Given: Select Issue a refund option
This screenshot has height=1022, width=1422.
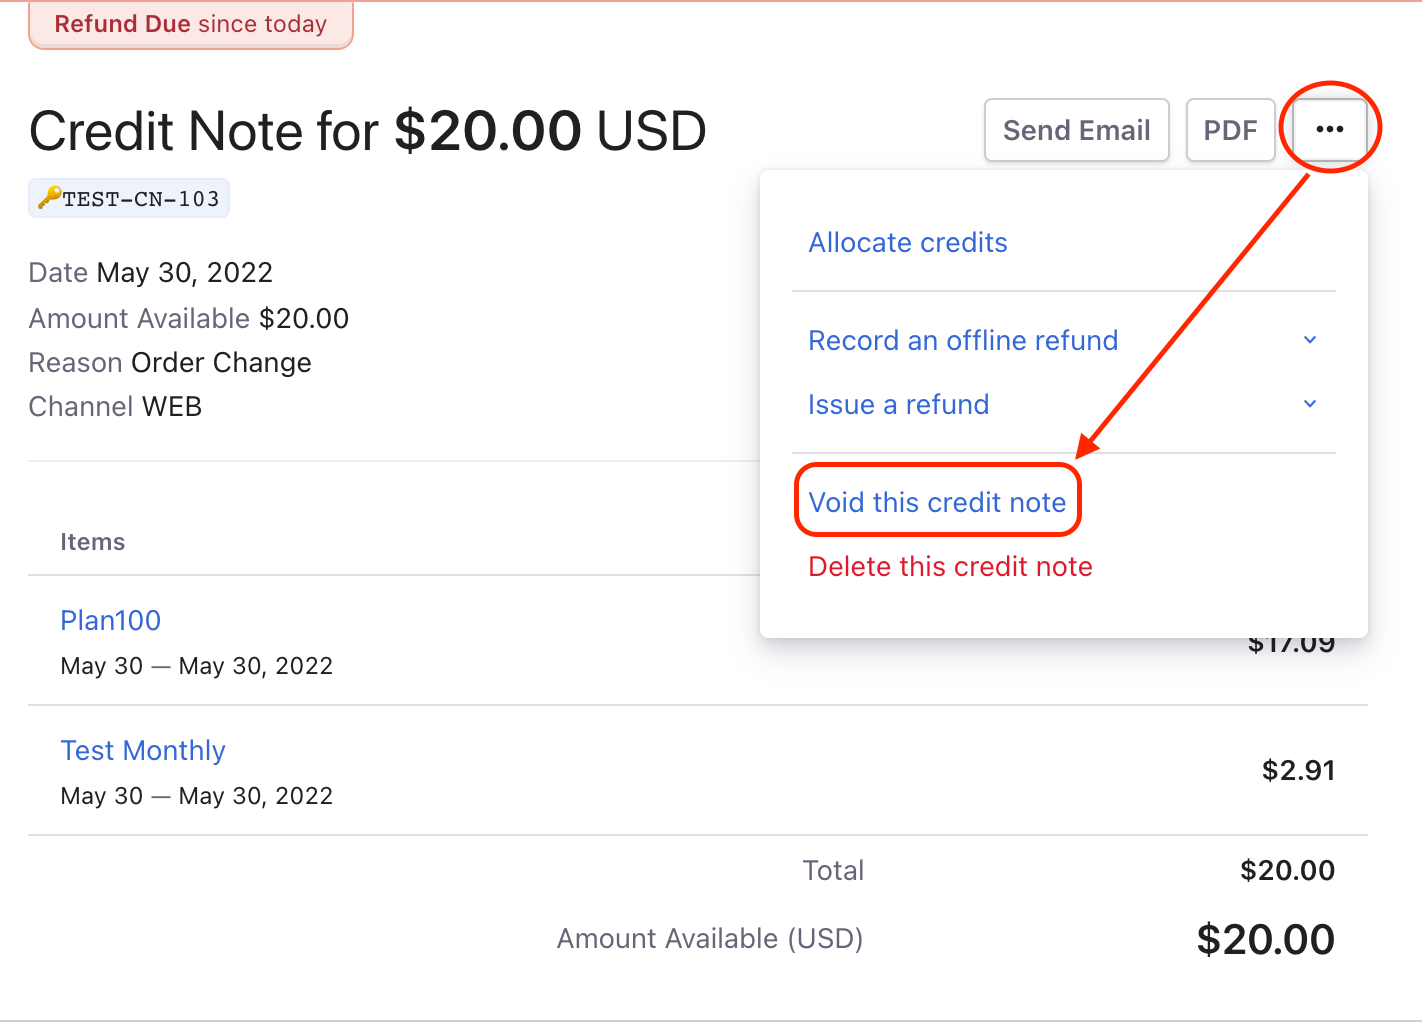Looking at the screenshot, I should (898, 404).
